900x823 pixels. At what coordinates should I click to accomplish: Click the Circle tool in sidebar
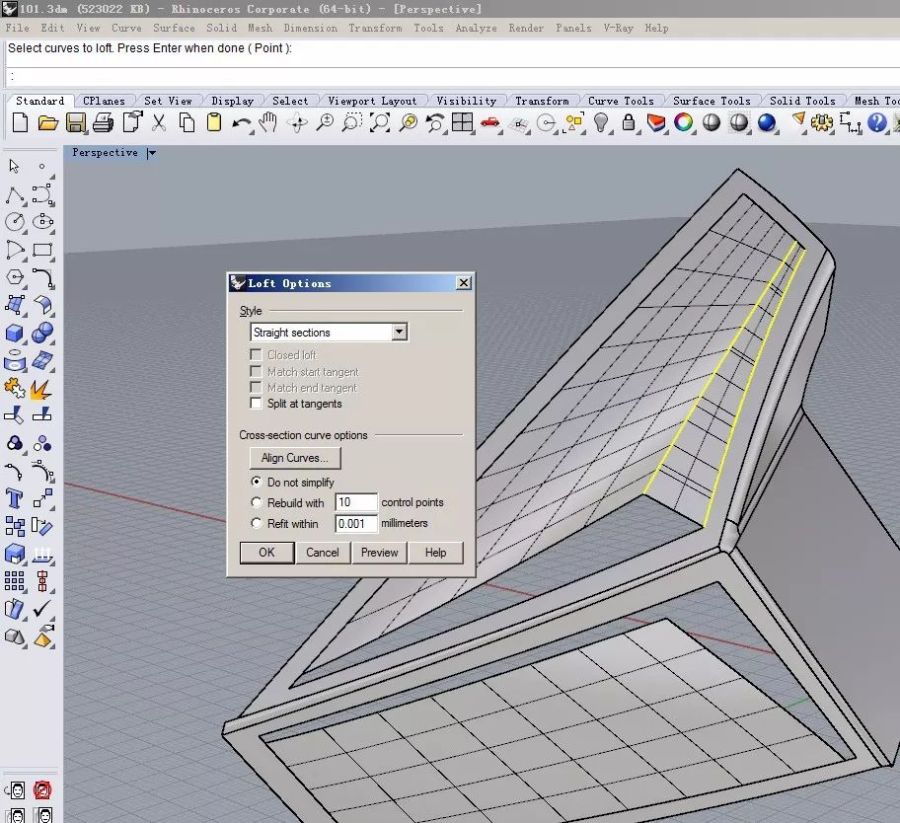15,222
